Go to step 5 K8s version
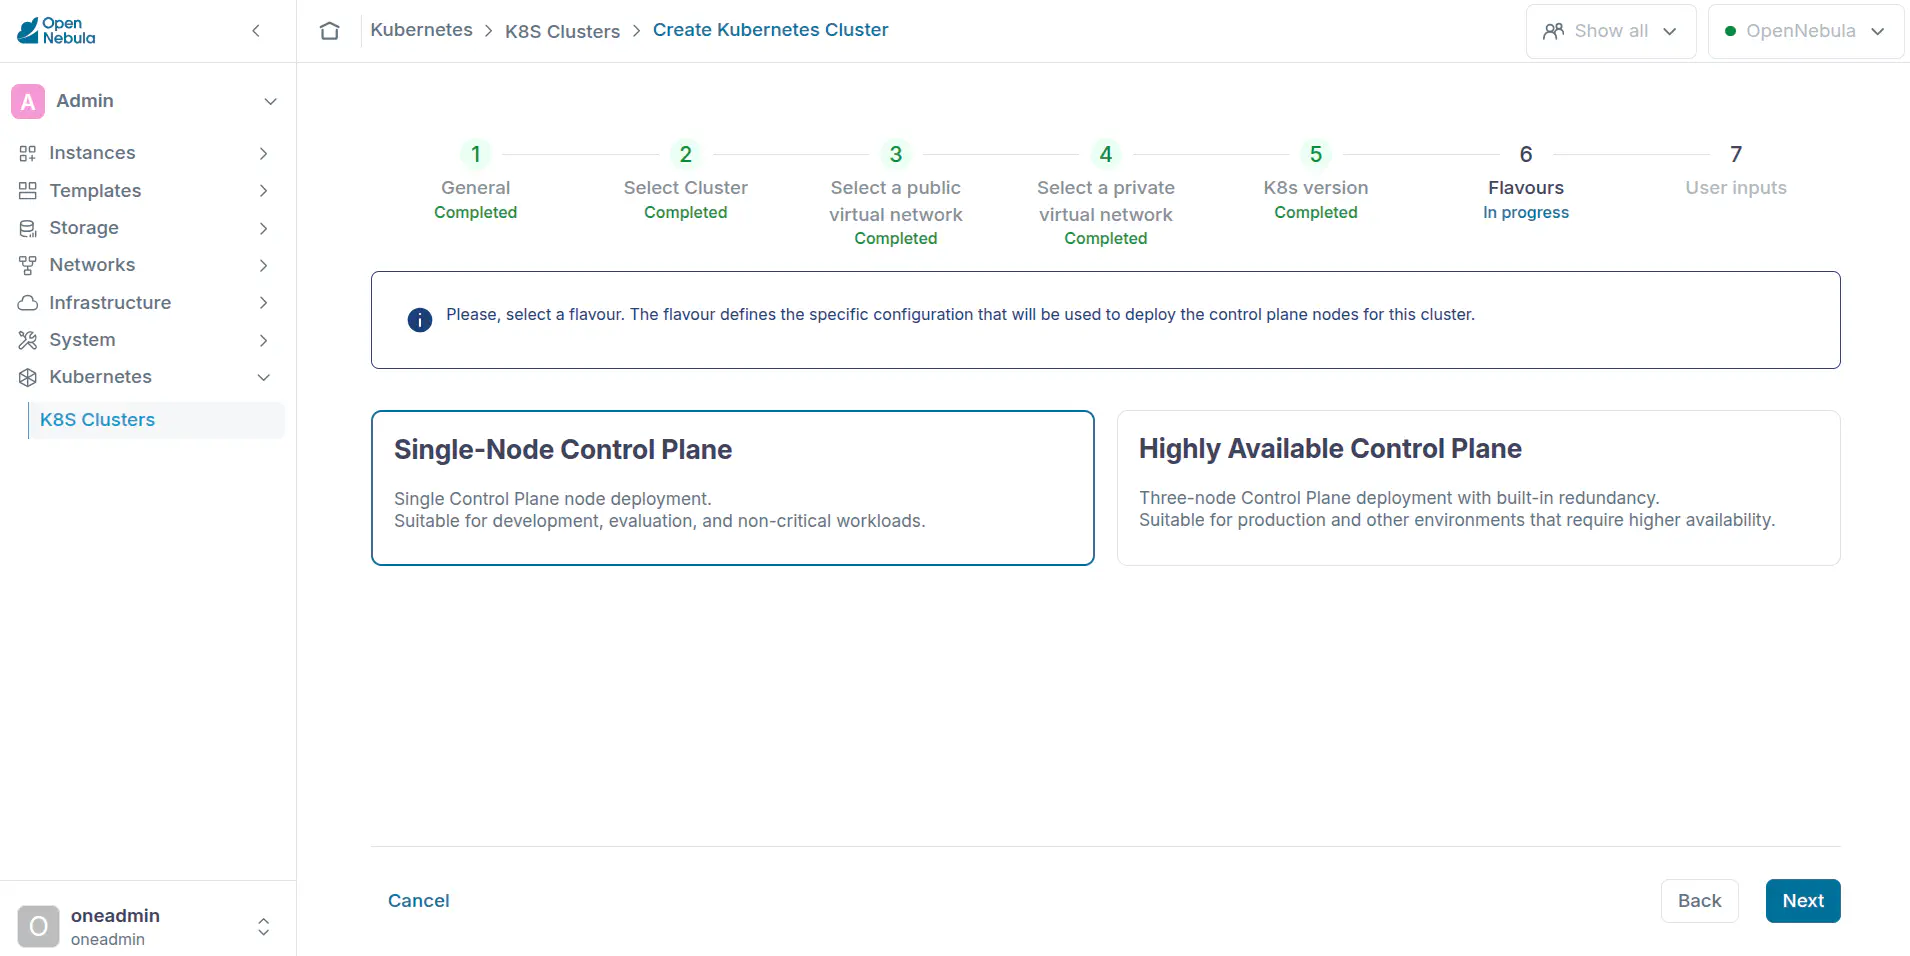This screenshot has height=956, width=1910. pyautogui.click(x=1316, y=181)
